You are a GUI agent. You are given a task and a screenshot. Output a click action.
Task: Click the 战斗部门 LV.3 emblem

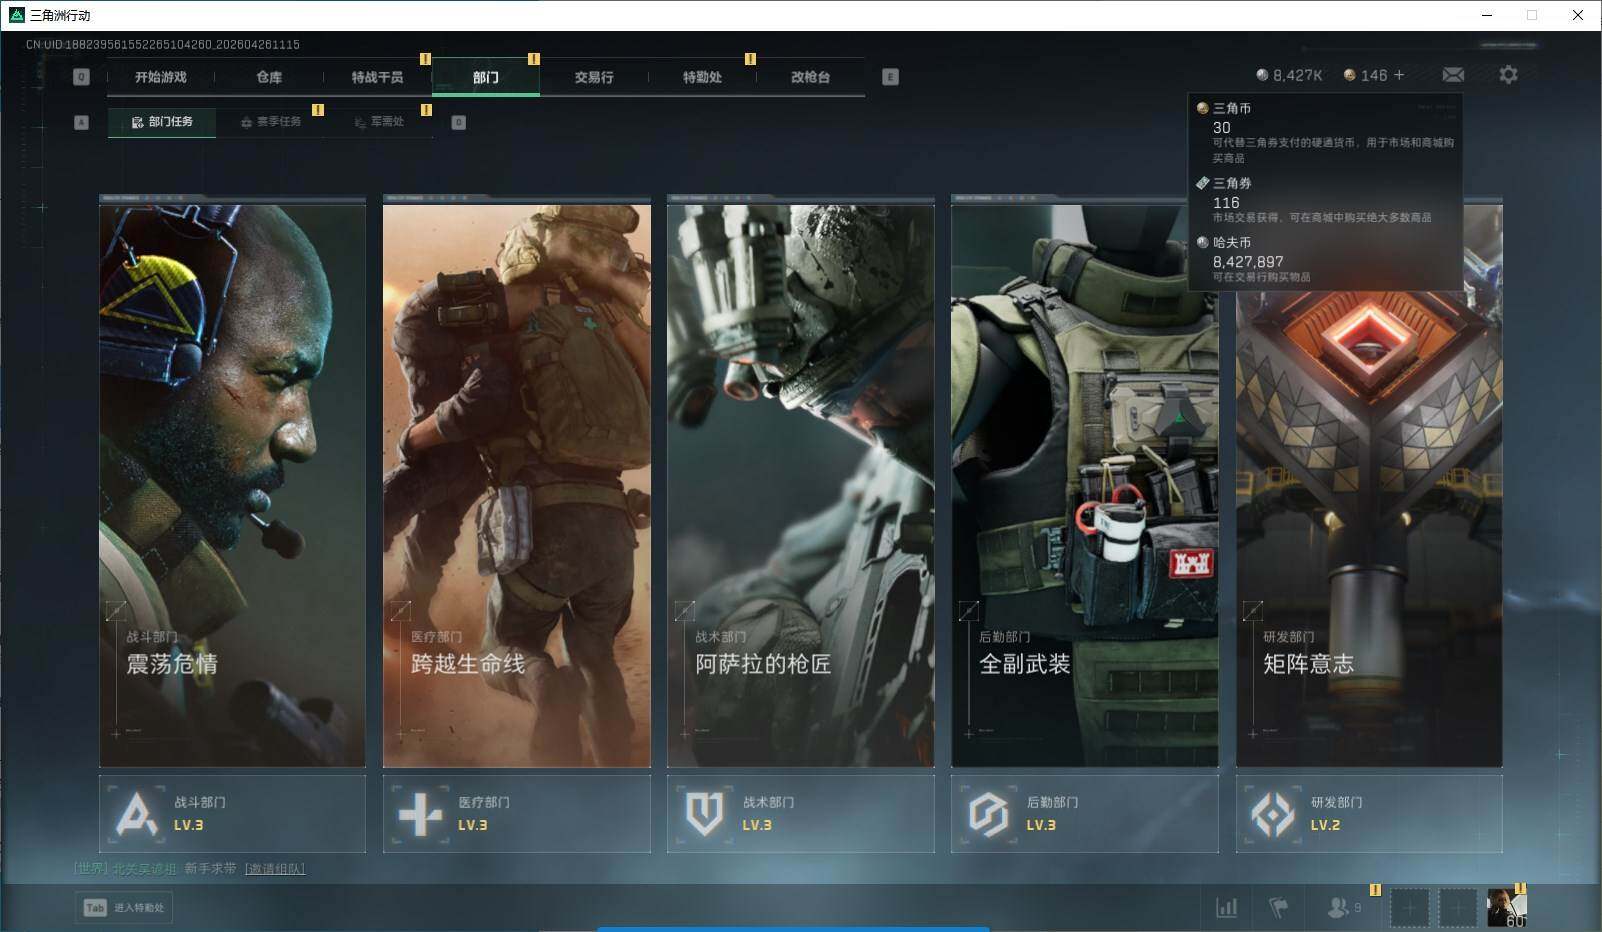tap(137, 814)
